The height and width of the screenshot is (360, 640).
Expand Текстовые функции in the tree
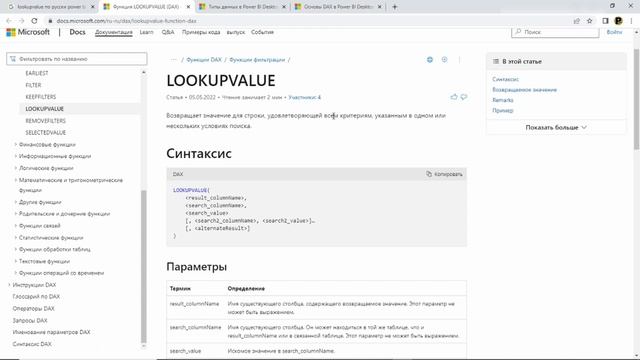(x=44, y=261)
